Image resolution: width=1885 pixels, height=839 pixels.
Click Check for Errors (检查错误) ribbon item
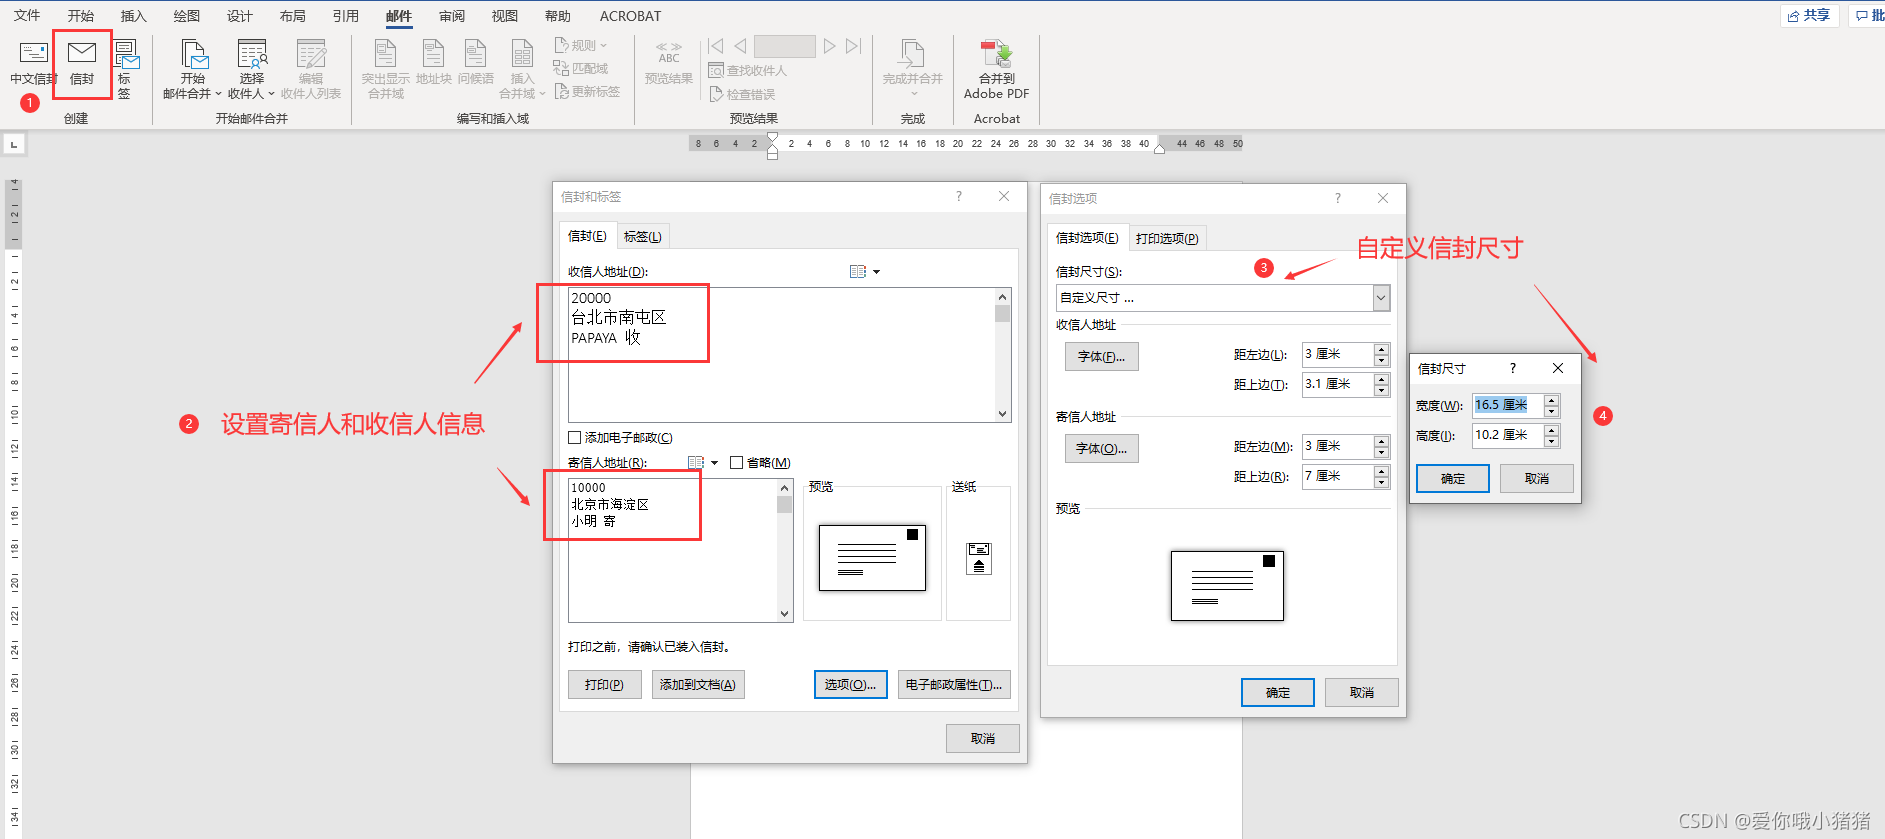pos(742,94)
